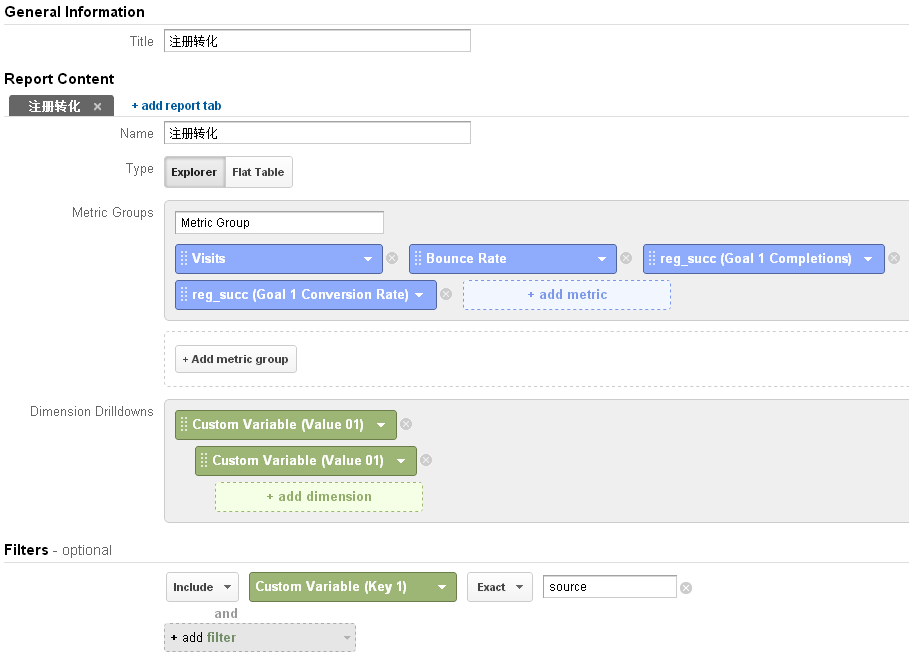The width and height of the screenshot is (909, 665).
Task: Open the add filter dropdown
Action: click(259, 638)
